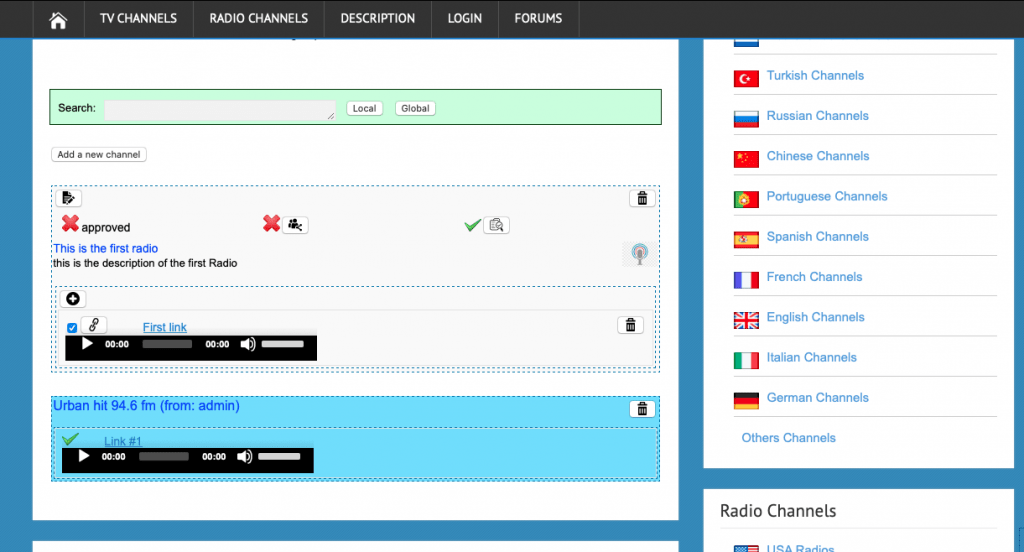Open Spanish Channels link

coord(818,237)
